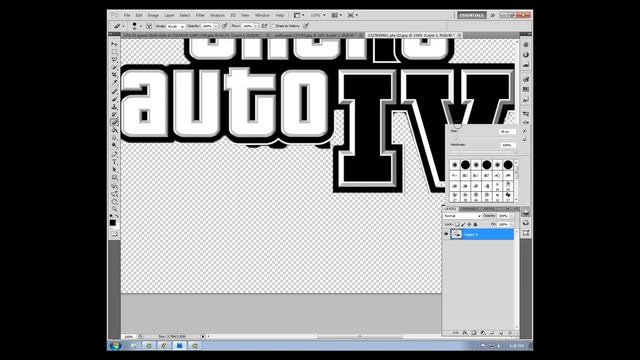This screenshot has height=360, width=640.
Task: Open the layer Fill arrow
Action: (x=512, y=224)
